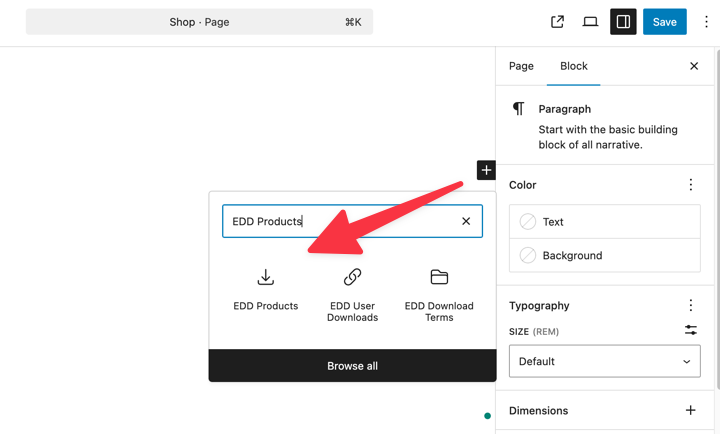Choose the Text color swatch
720x434 pixels.
528,222
